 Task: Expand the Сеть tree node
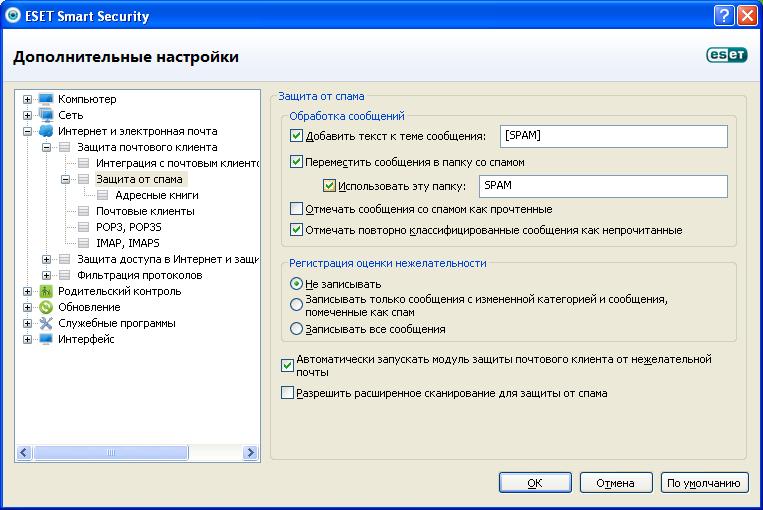(27, 115)
